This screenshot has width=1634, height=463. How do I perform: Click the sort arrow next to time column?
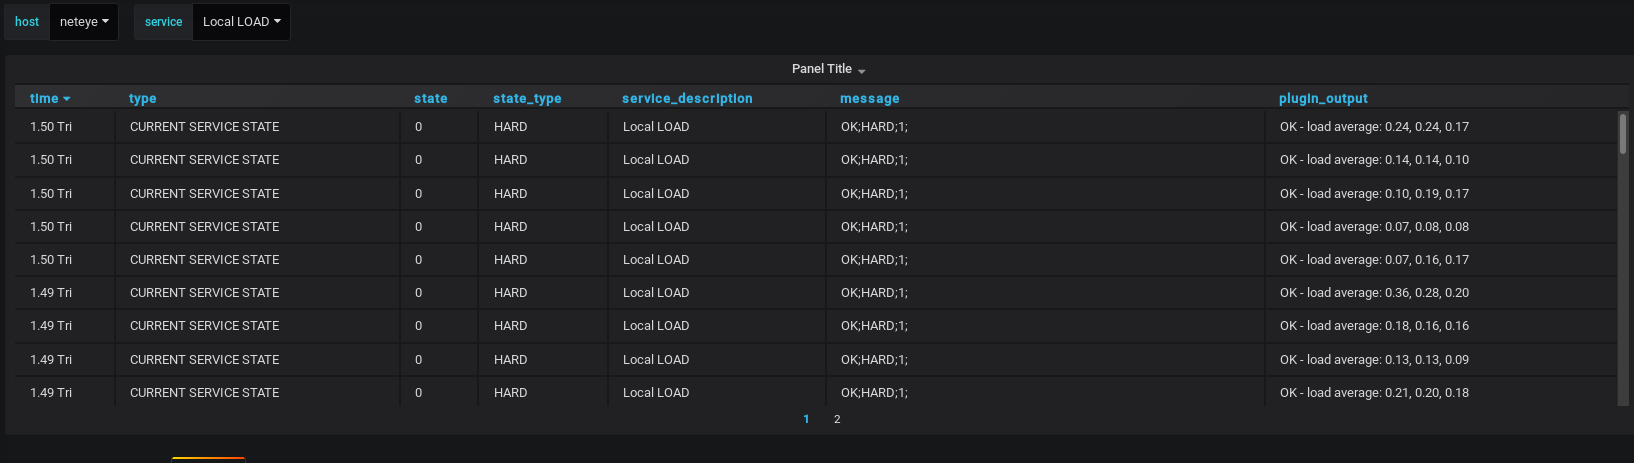click(67, 99)
